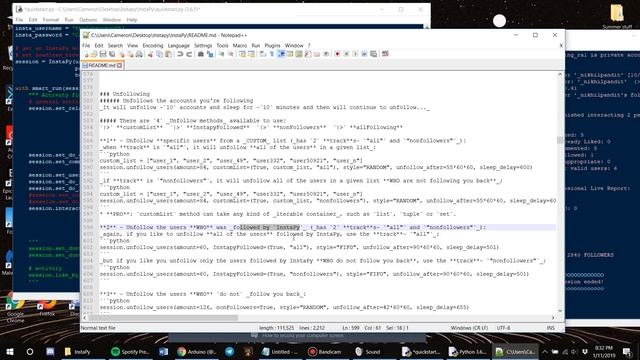Open the Function List toolbar icon
The width and height of the screenshot is (640, 360).
coord(308,54)
